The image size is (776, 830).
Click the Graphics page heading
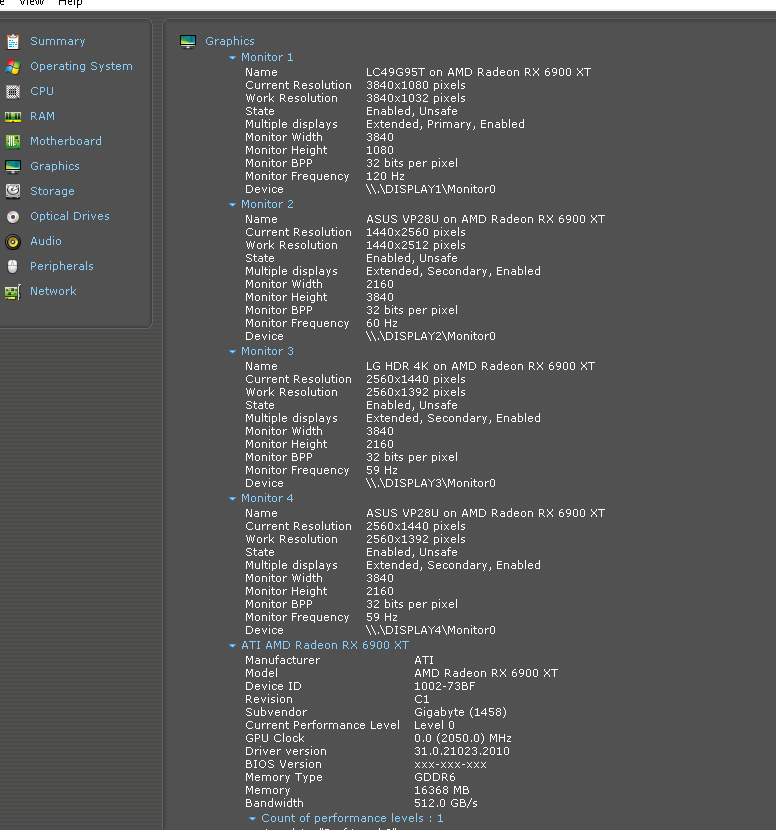tap(230, 41)
